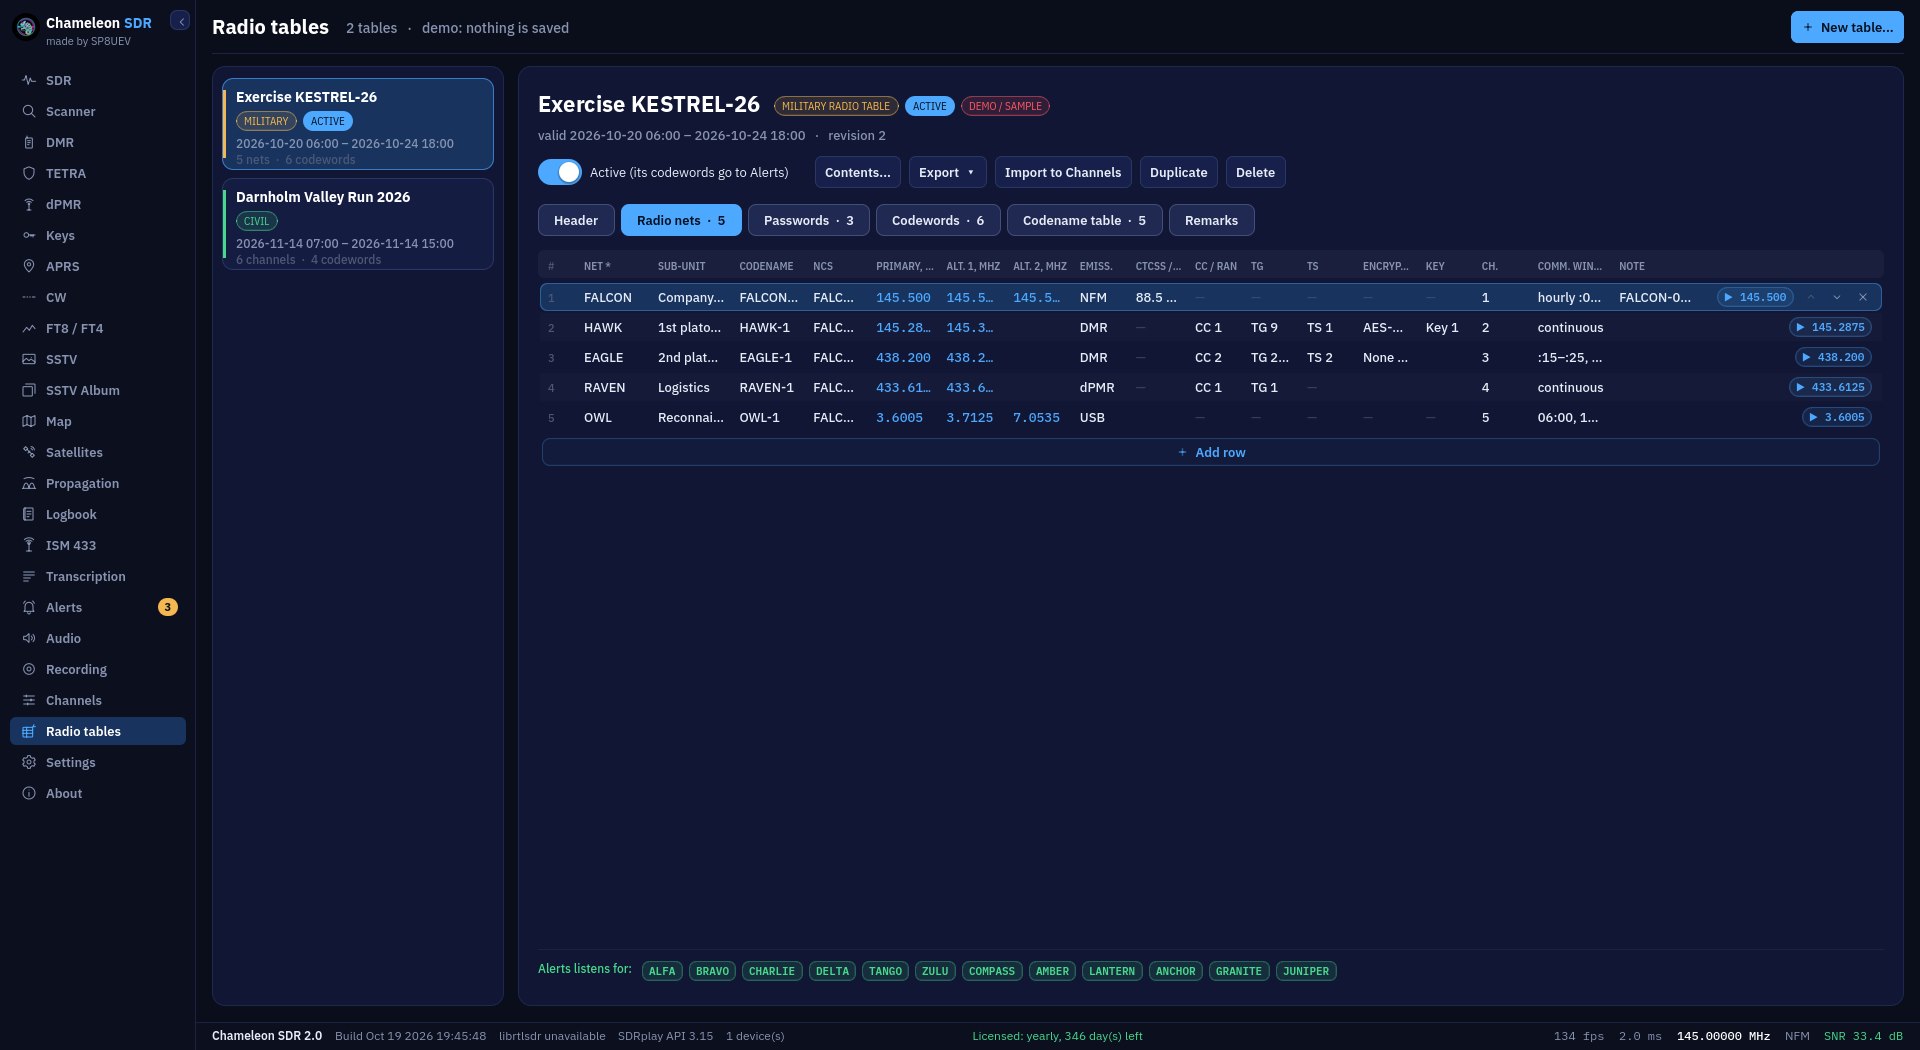Click the About info icon
Screen dimensions: 1920x1050
(x=29, y=793)
